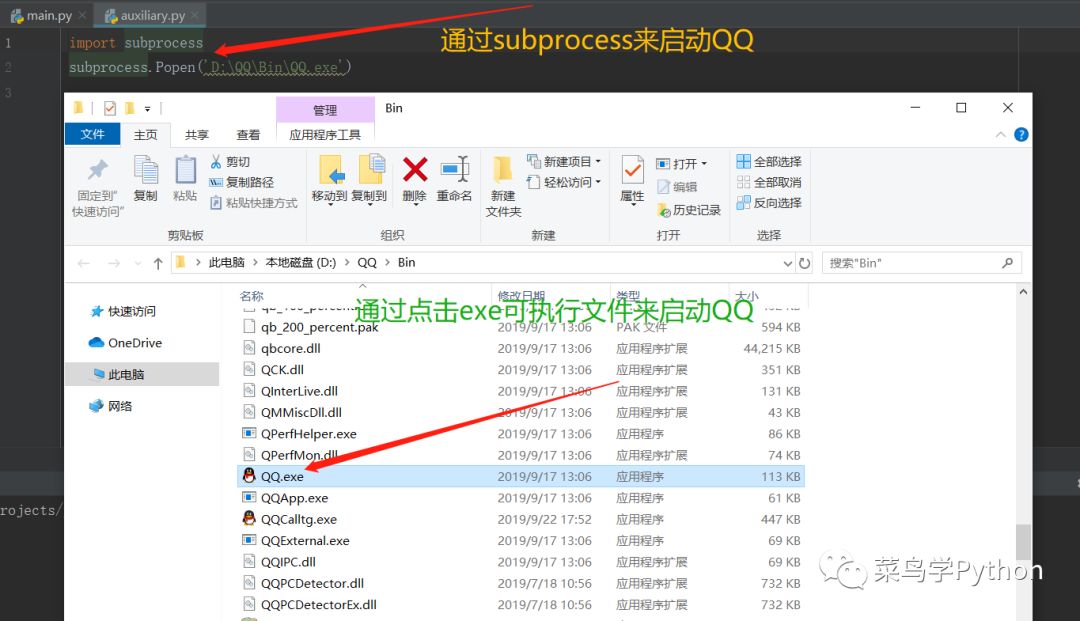Open the quick access toolbar customize dropdown
1080x621 pixels.
[147, 109]
